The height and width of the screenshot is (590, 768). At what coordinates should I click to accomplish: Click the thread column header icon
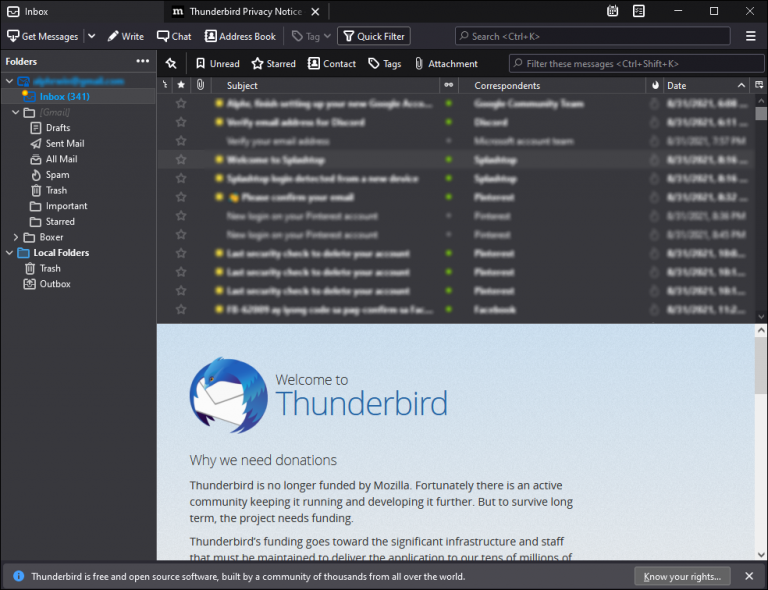point(165,85)
